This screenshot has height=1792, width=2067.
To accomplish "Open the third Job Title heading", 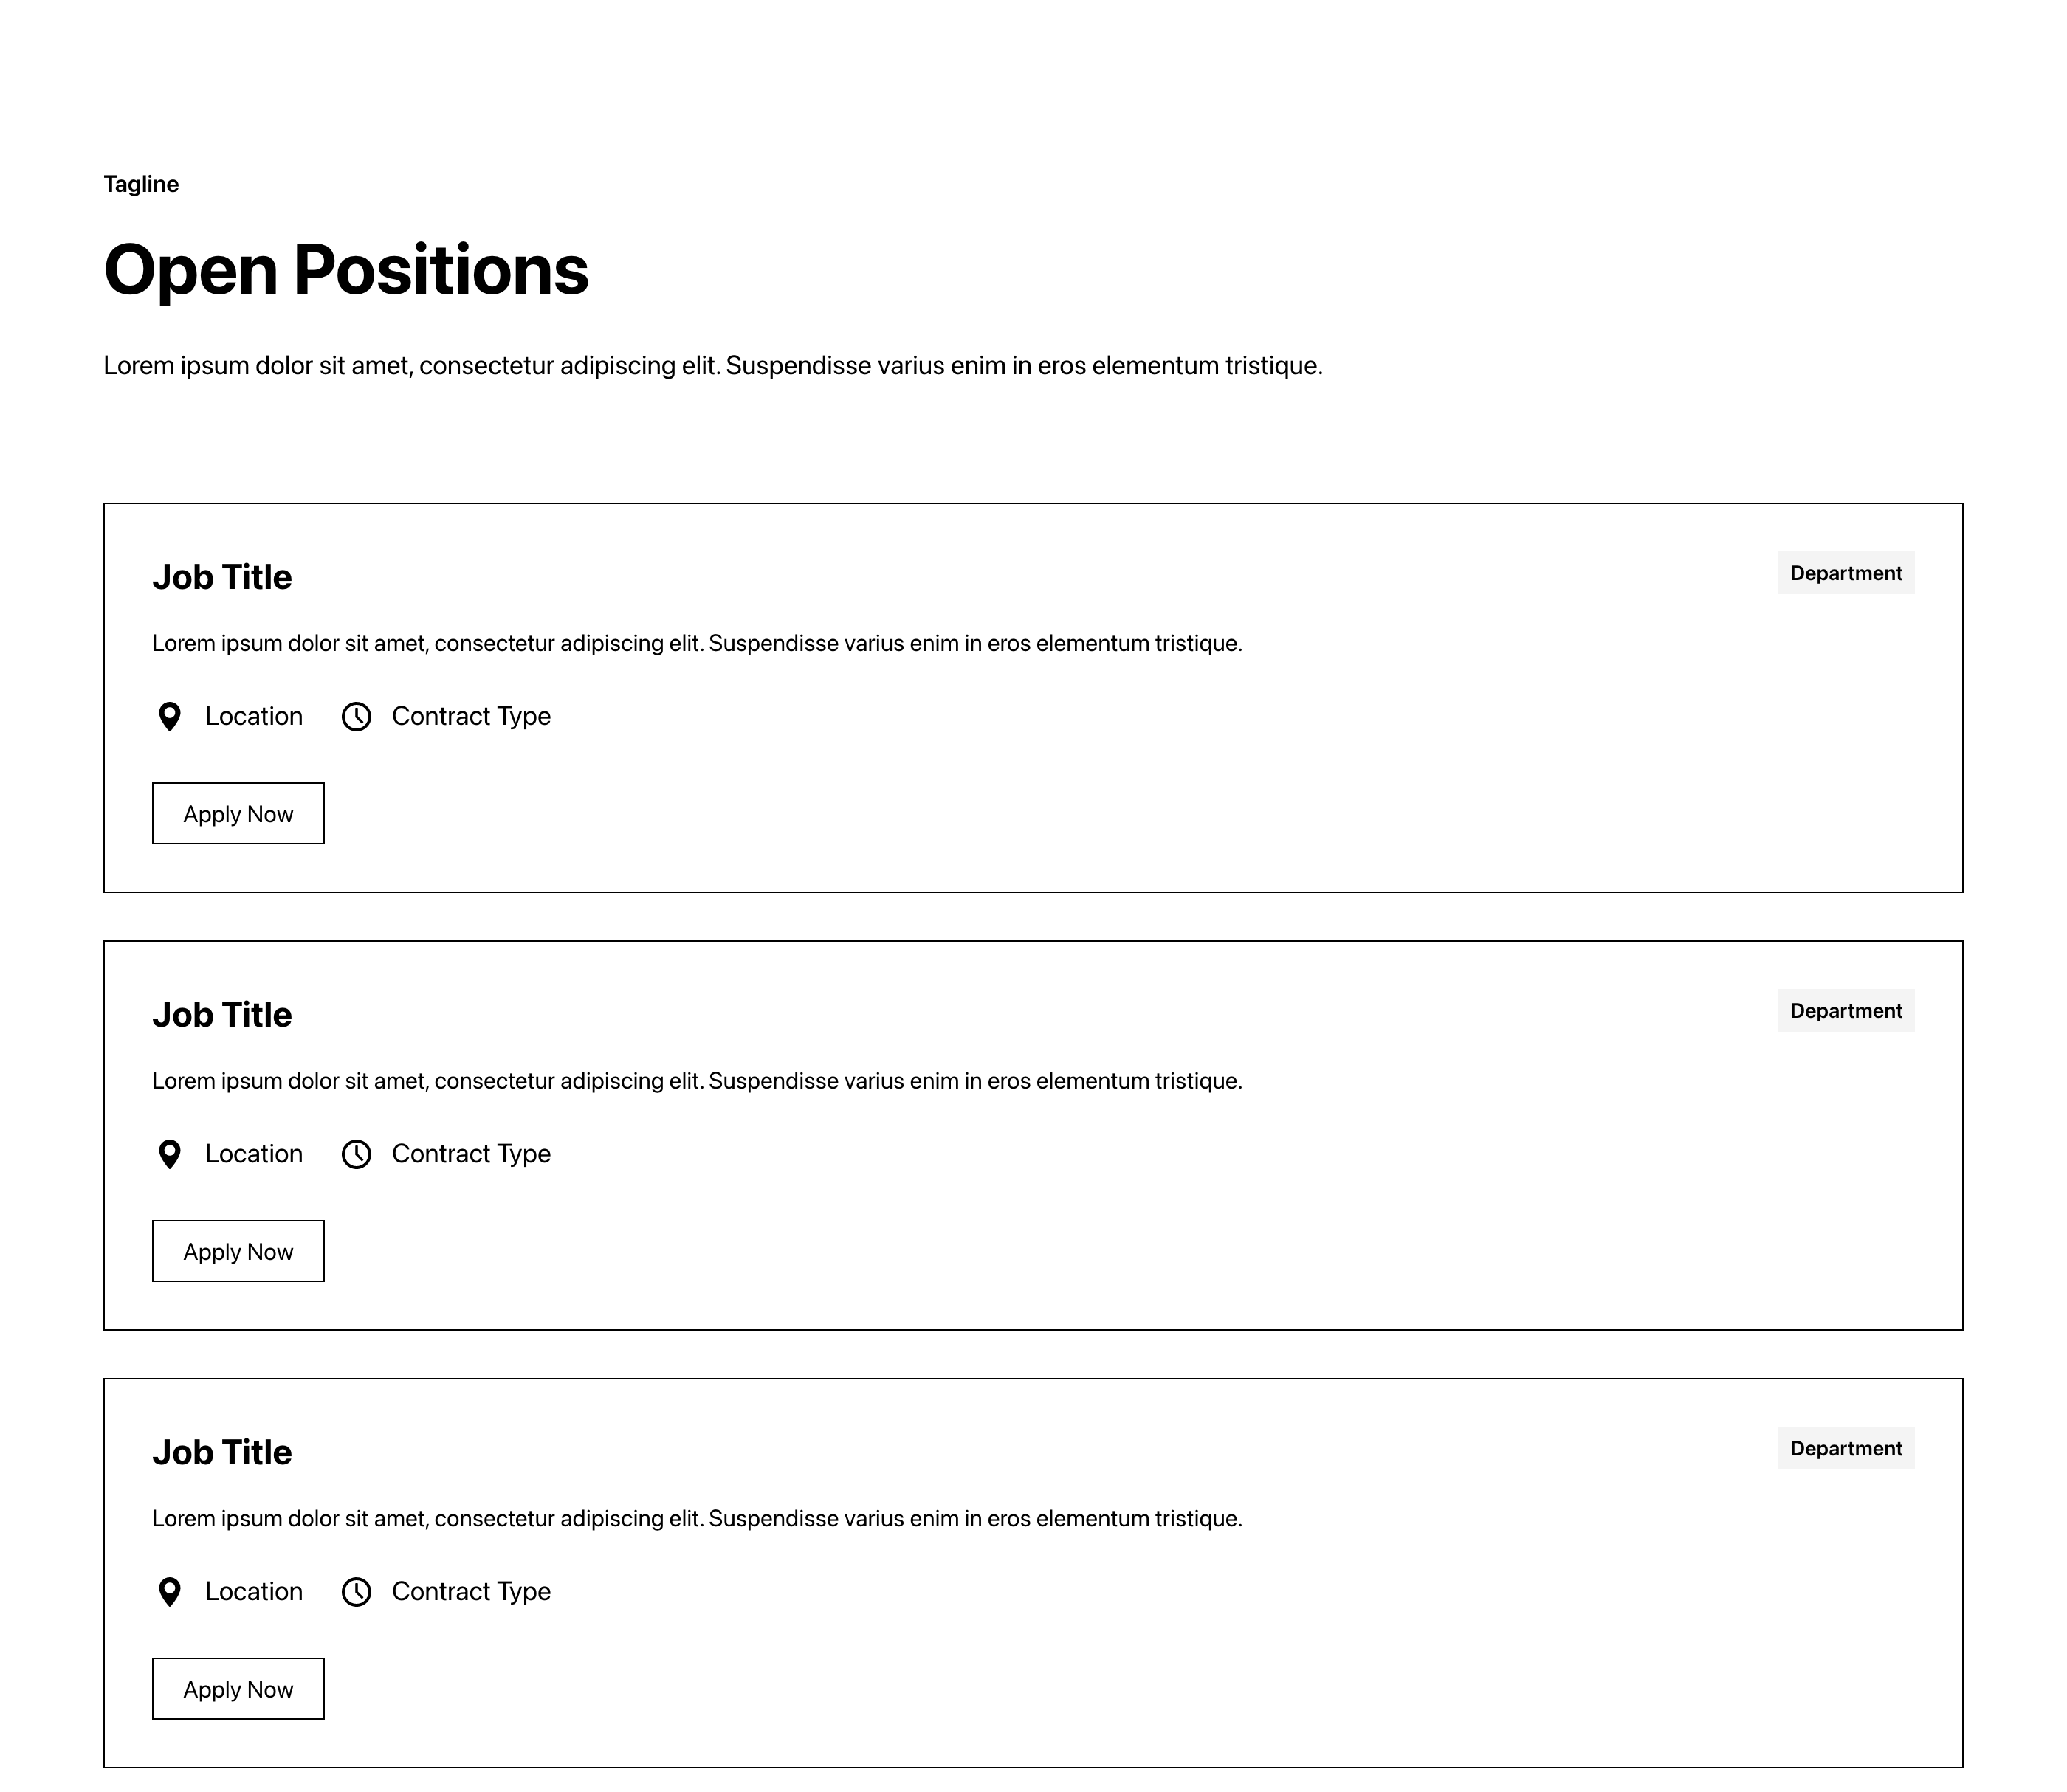I will point(222,1452).
